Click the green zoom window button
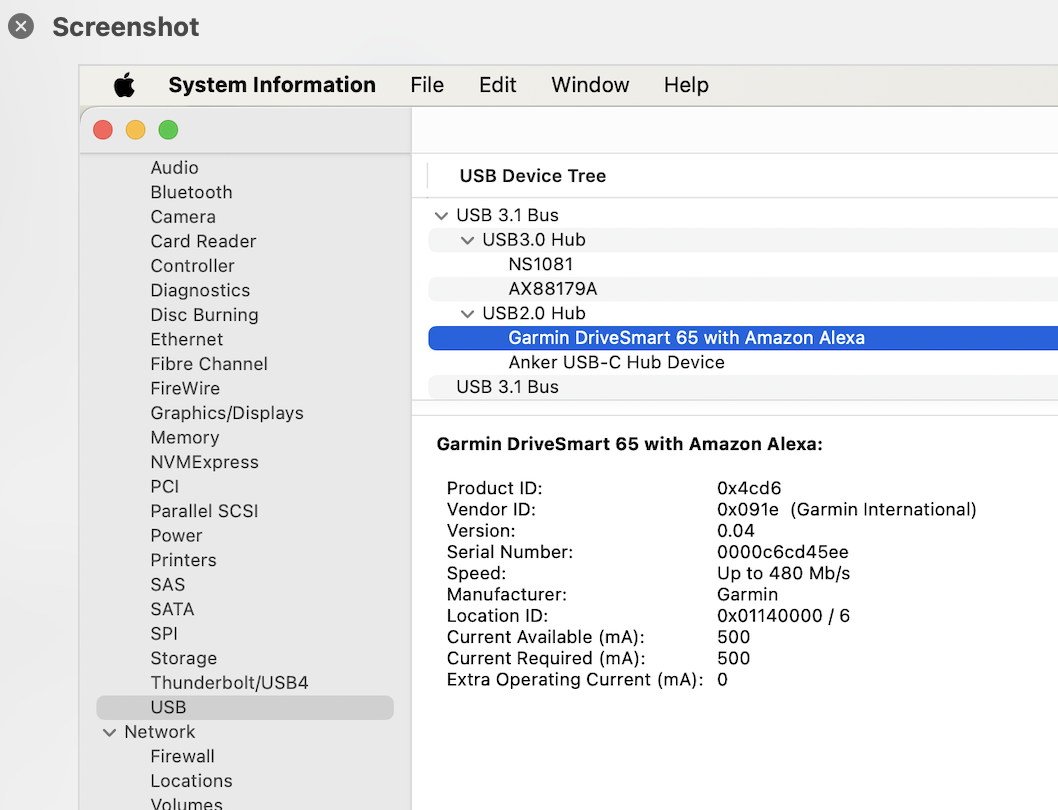This screenshot has height=810, width=1058. [168, 130]
